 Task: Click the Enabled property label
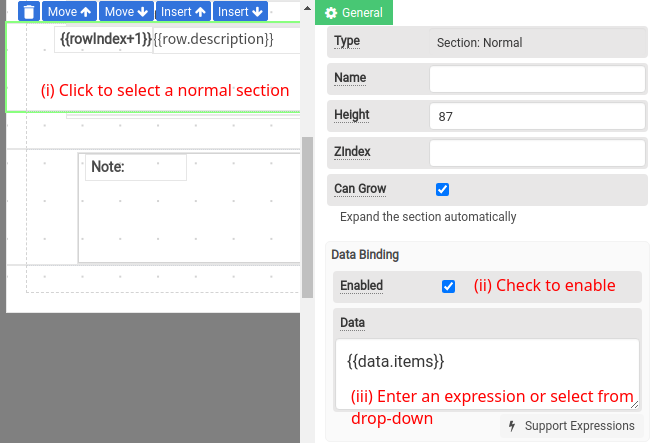[x=362, y=286]
